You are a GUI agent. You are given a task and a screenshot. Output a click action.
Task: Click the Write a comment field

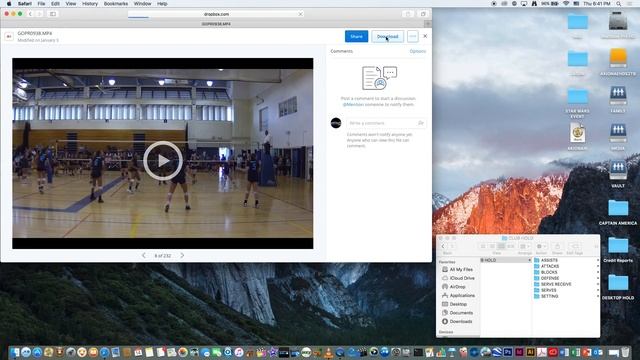[x=386, y=123]
